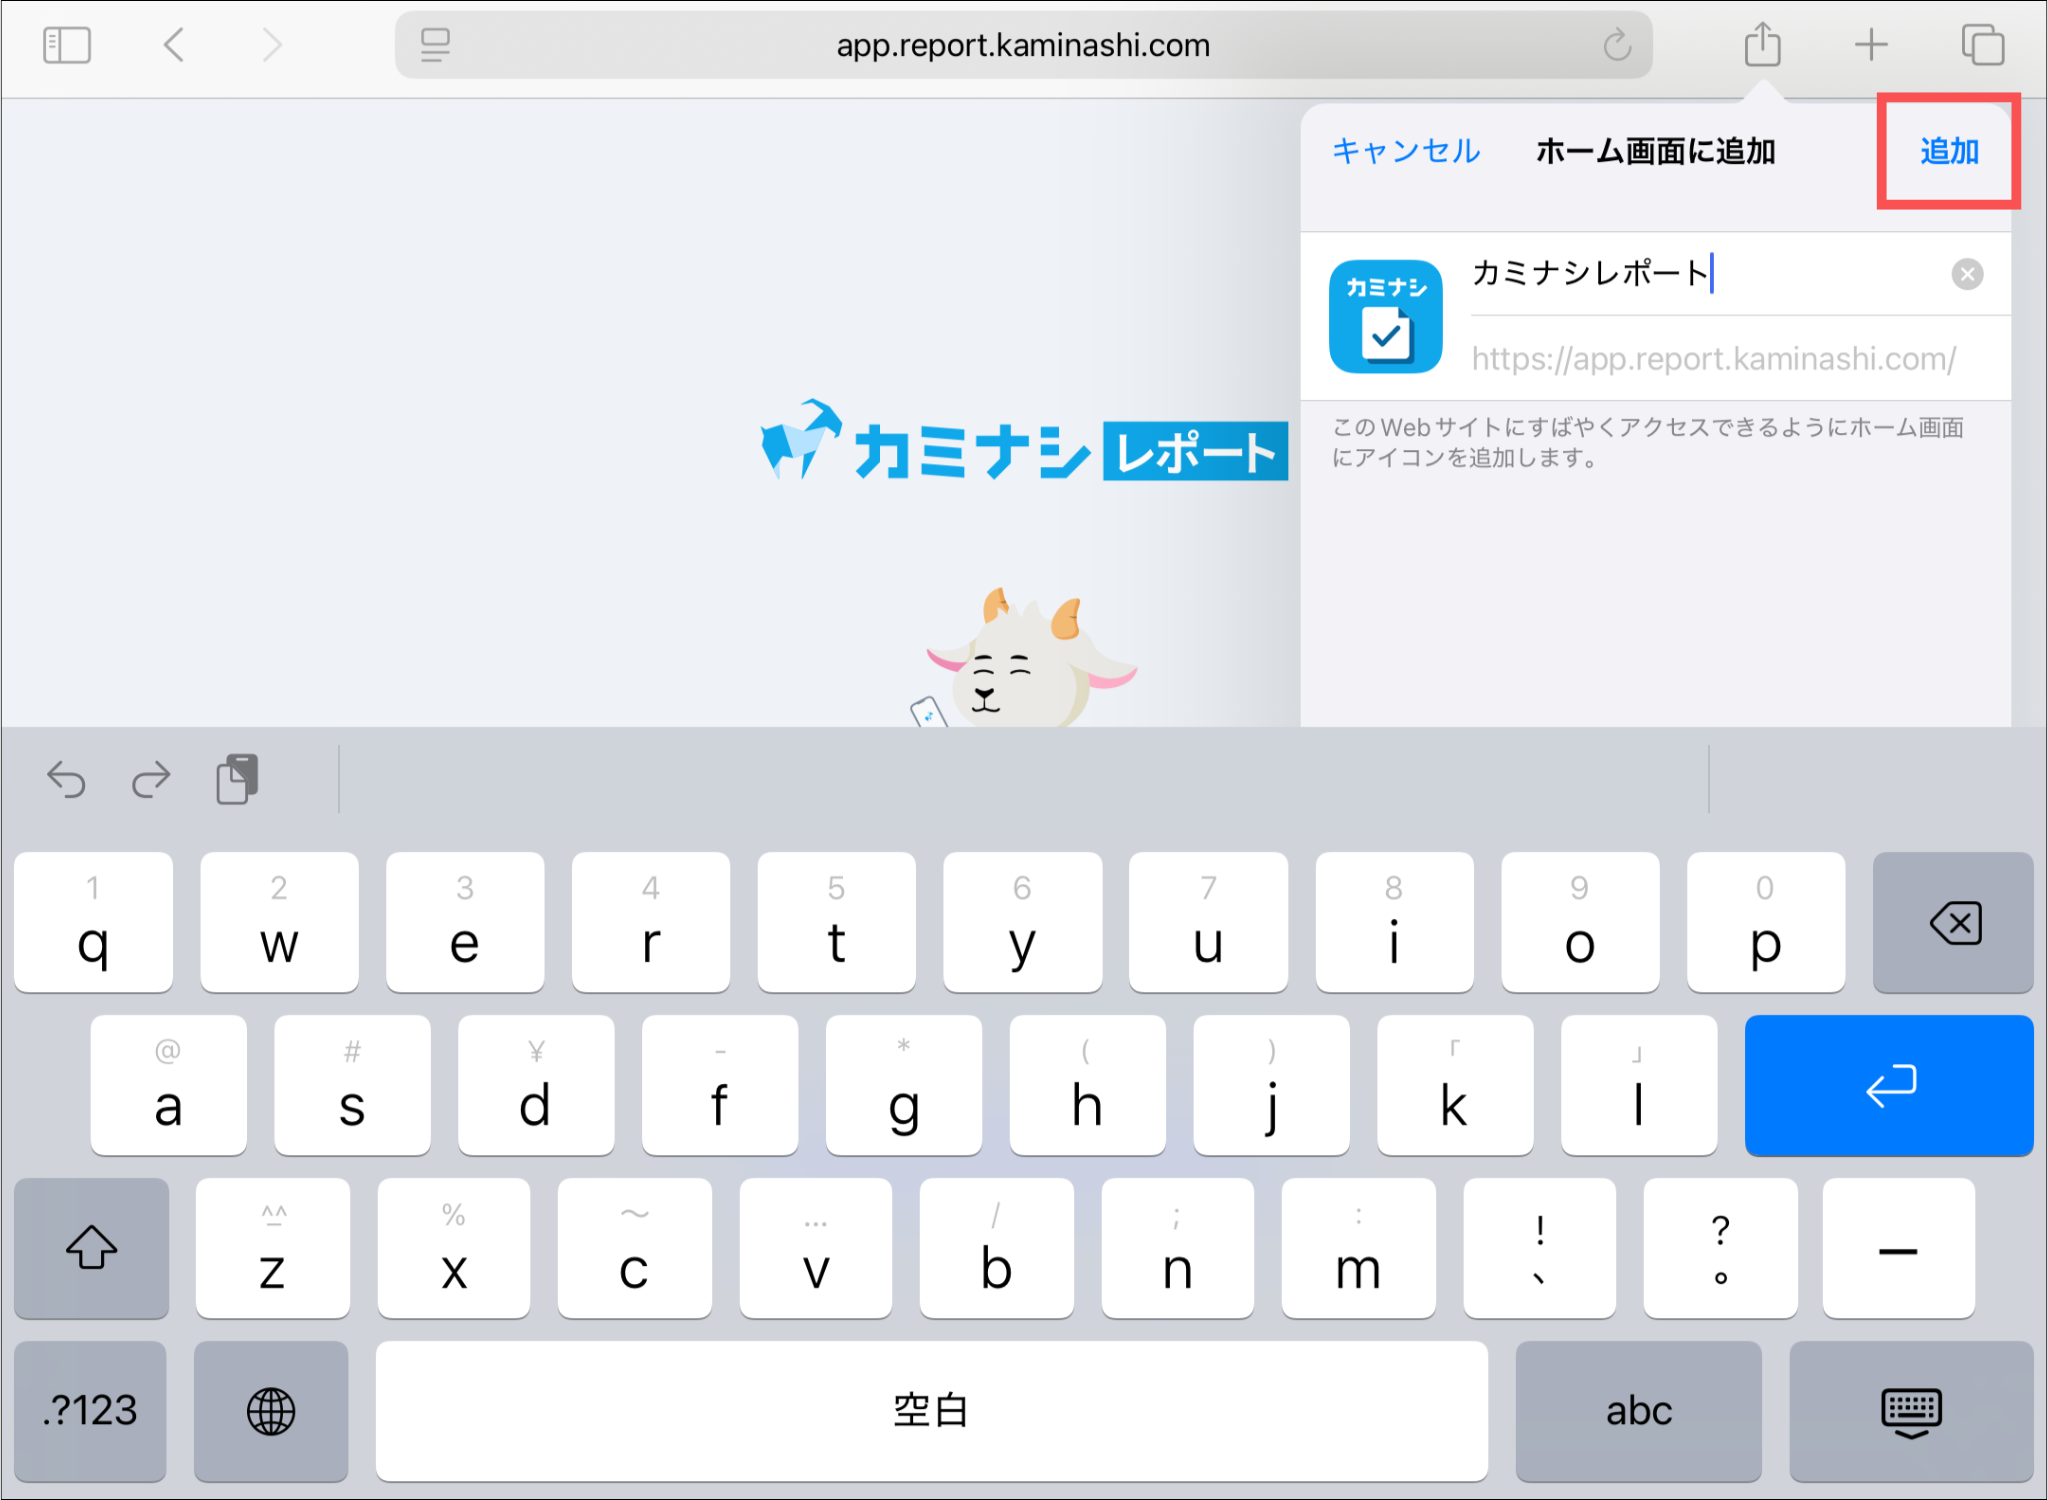The width and height of the screenshot is (2048, 1500).
Task: Clear the name field with x icon
Action: 1966,274
